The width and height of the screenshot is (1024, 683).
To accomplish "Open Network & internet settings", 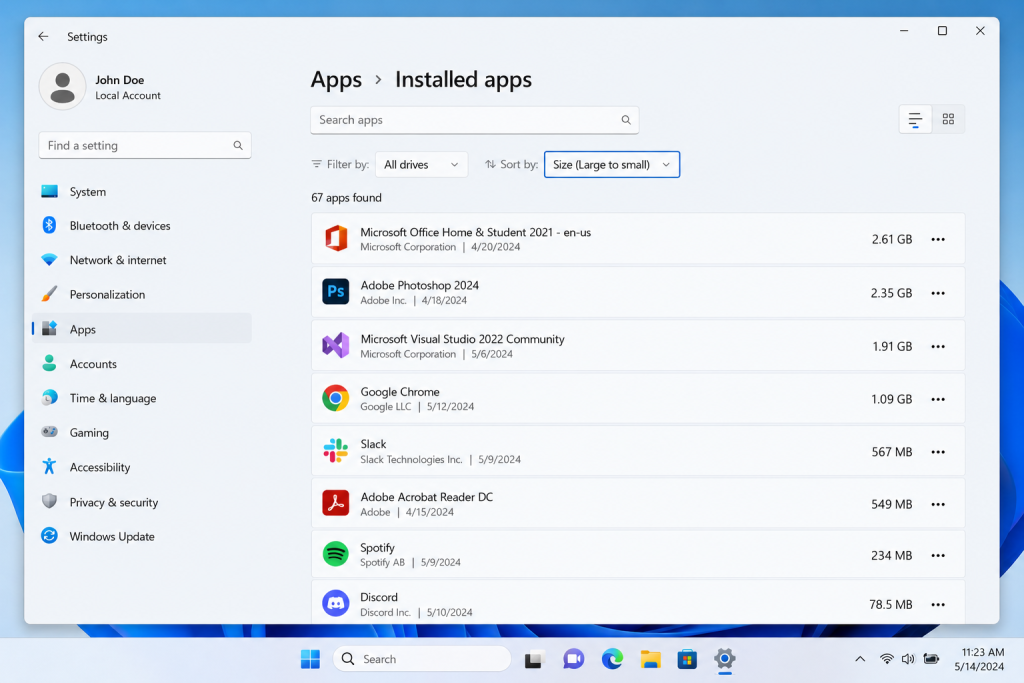I will [142, 260].
